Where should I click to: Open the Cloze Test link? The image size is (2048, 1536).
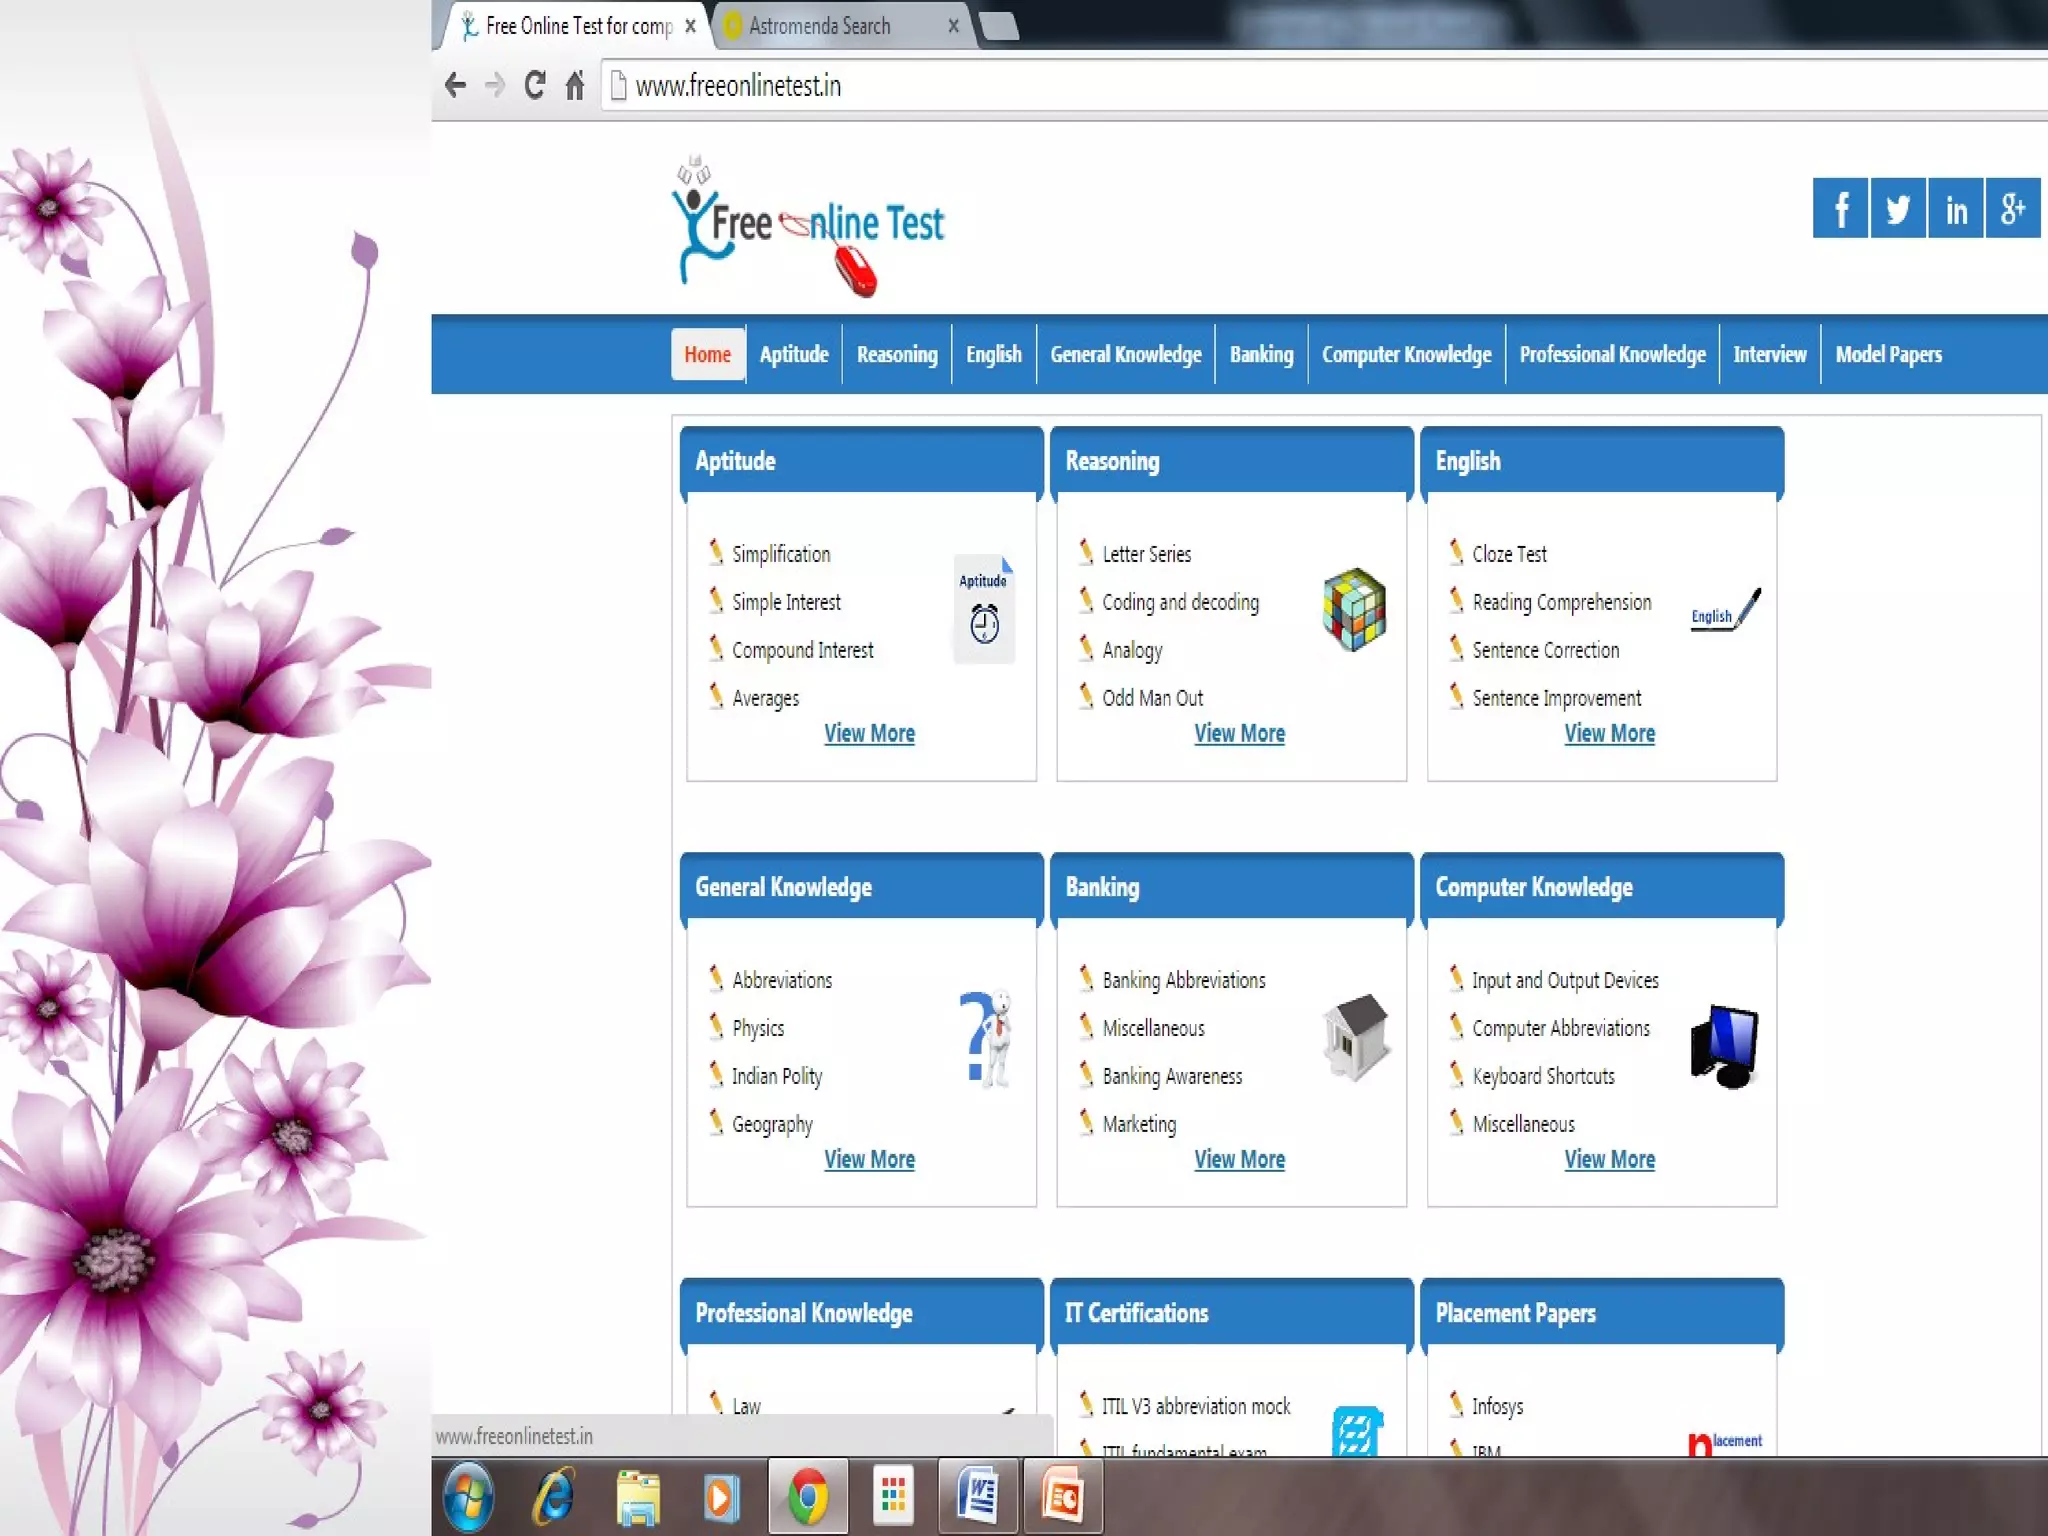1509,554
